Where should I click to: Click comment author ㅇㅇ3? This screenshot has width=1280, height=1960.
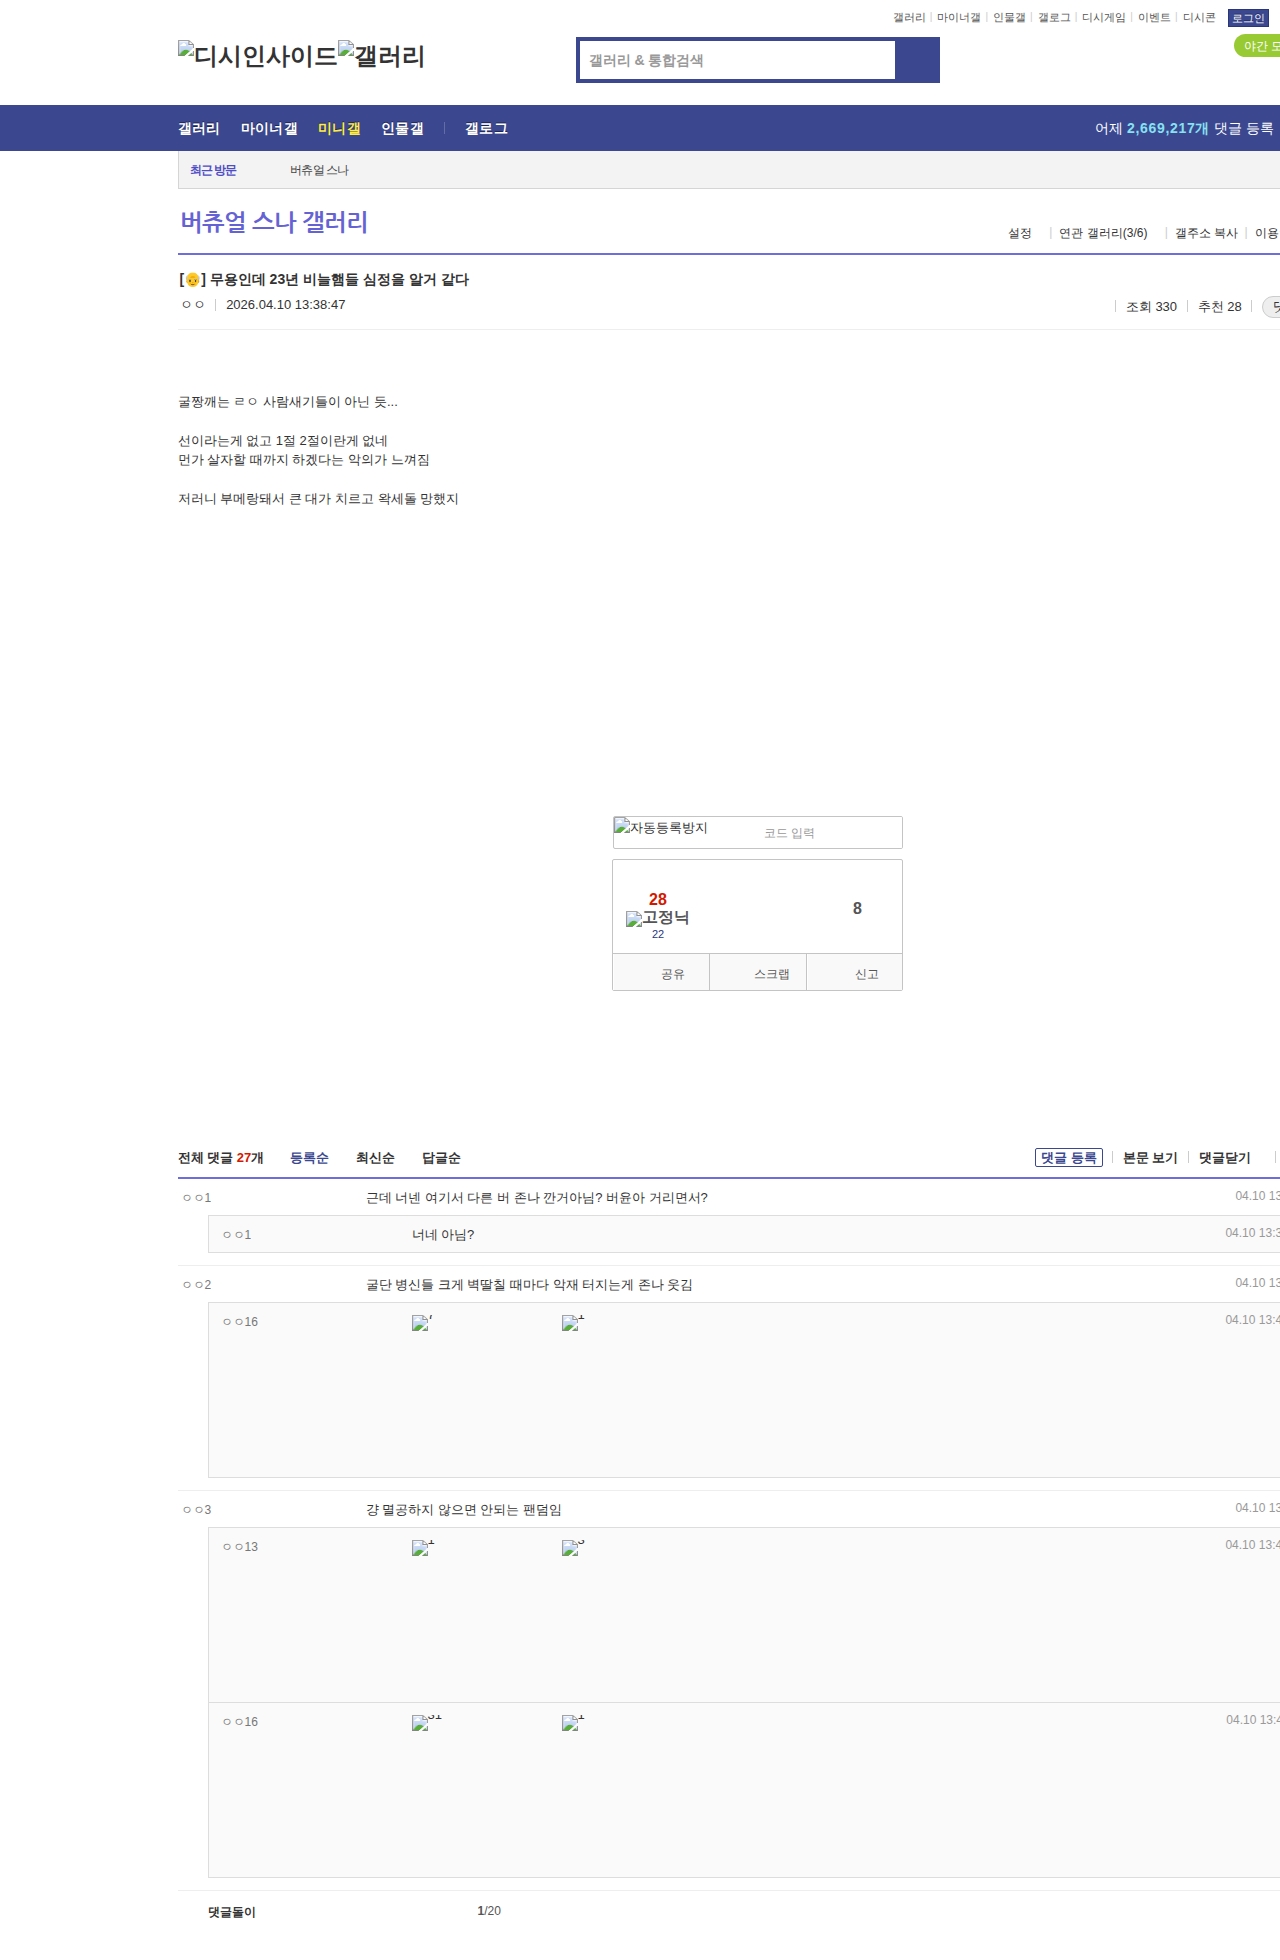click(197, 1510)
